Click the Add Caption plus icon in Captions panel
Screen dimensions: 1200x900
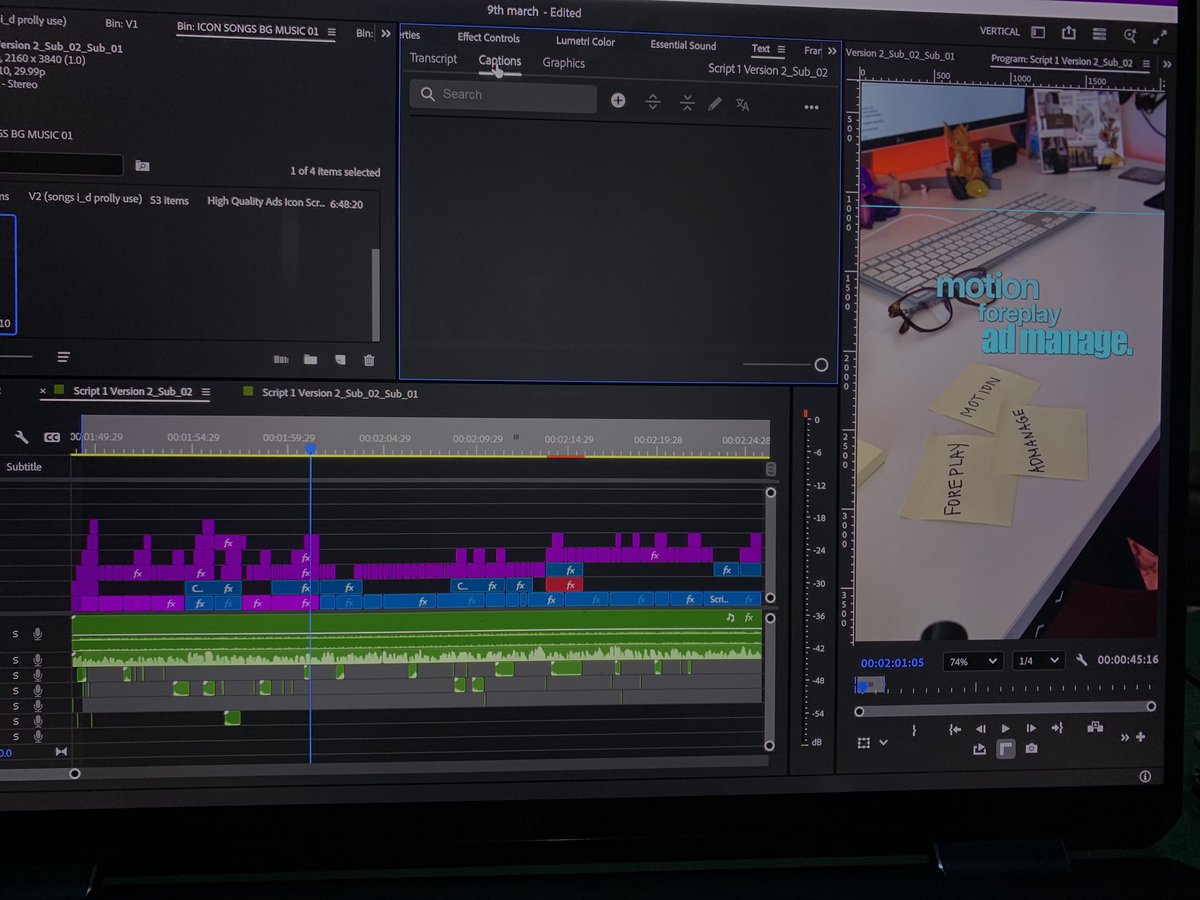(618, 100)
